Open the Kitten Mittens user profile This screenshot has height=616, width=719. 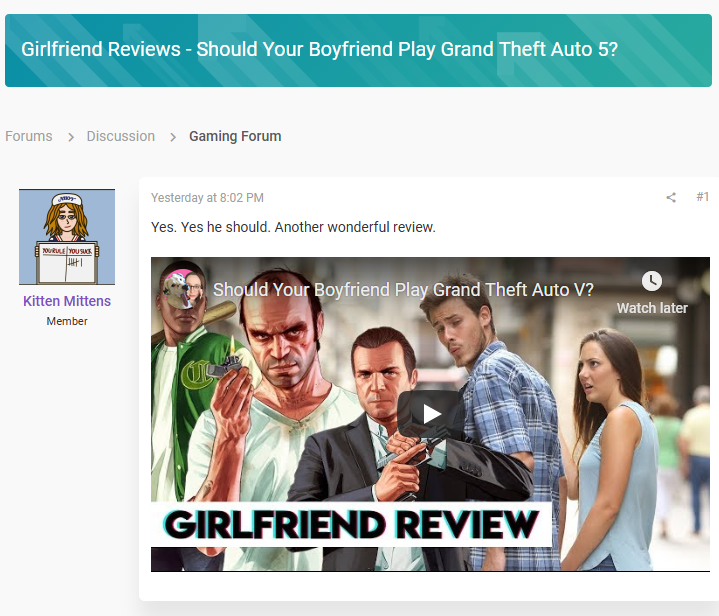click(67, 301)
